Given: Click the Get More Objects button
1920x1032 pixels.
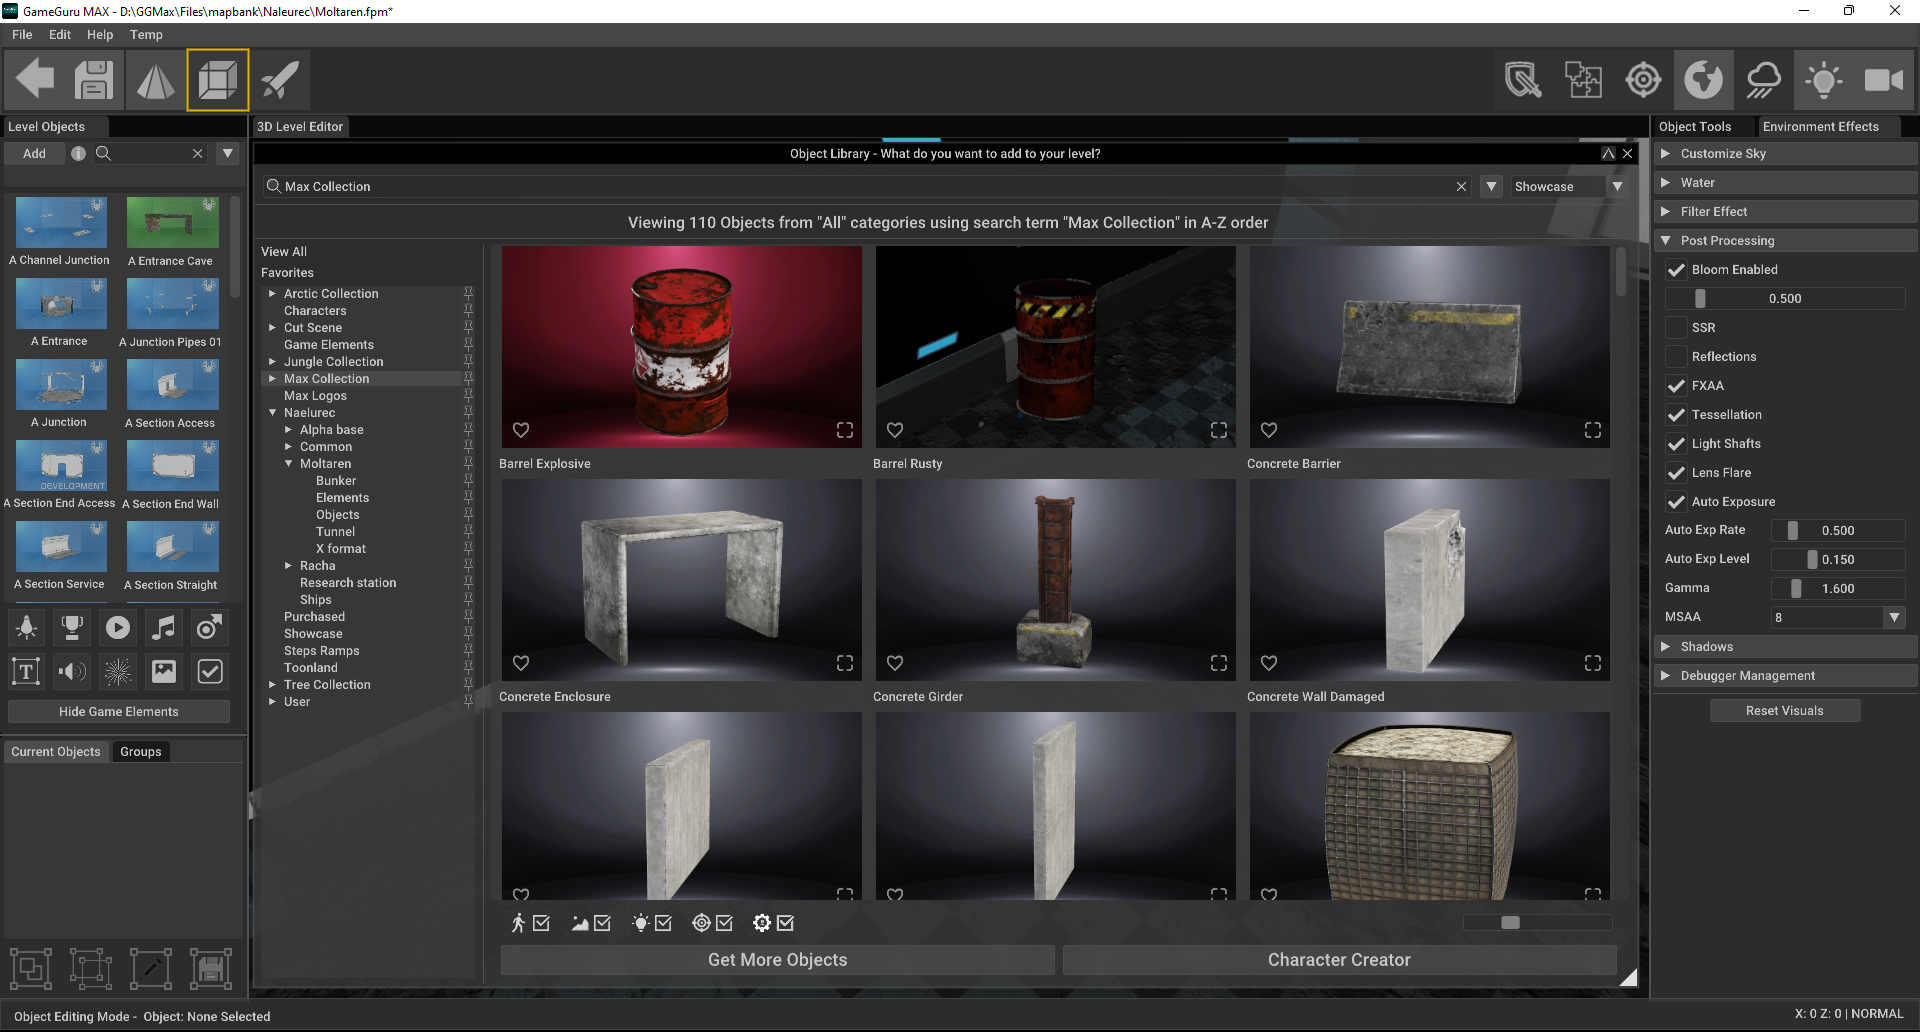Looking at the screenshot, I should coord(777,959).
